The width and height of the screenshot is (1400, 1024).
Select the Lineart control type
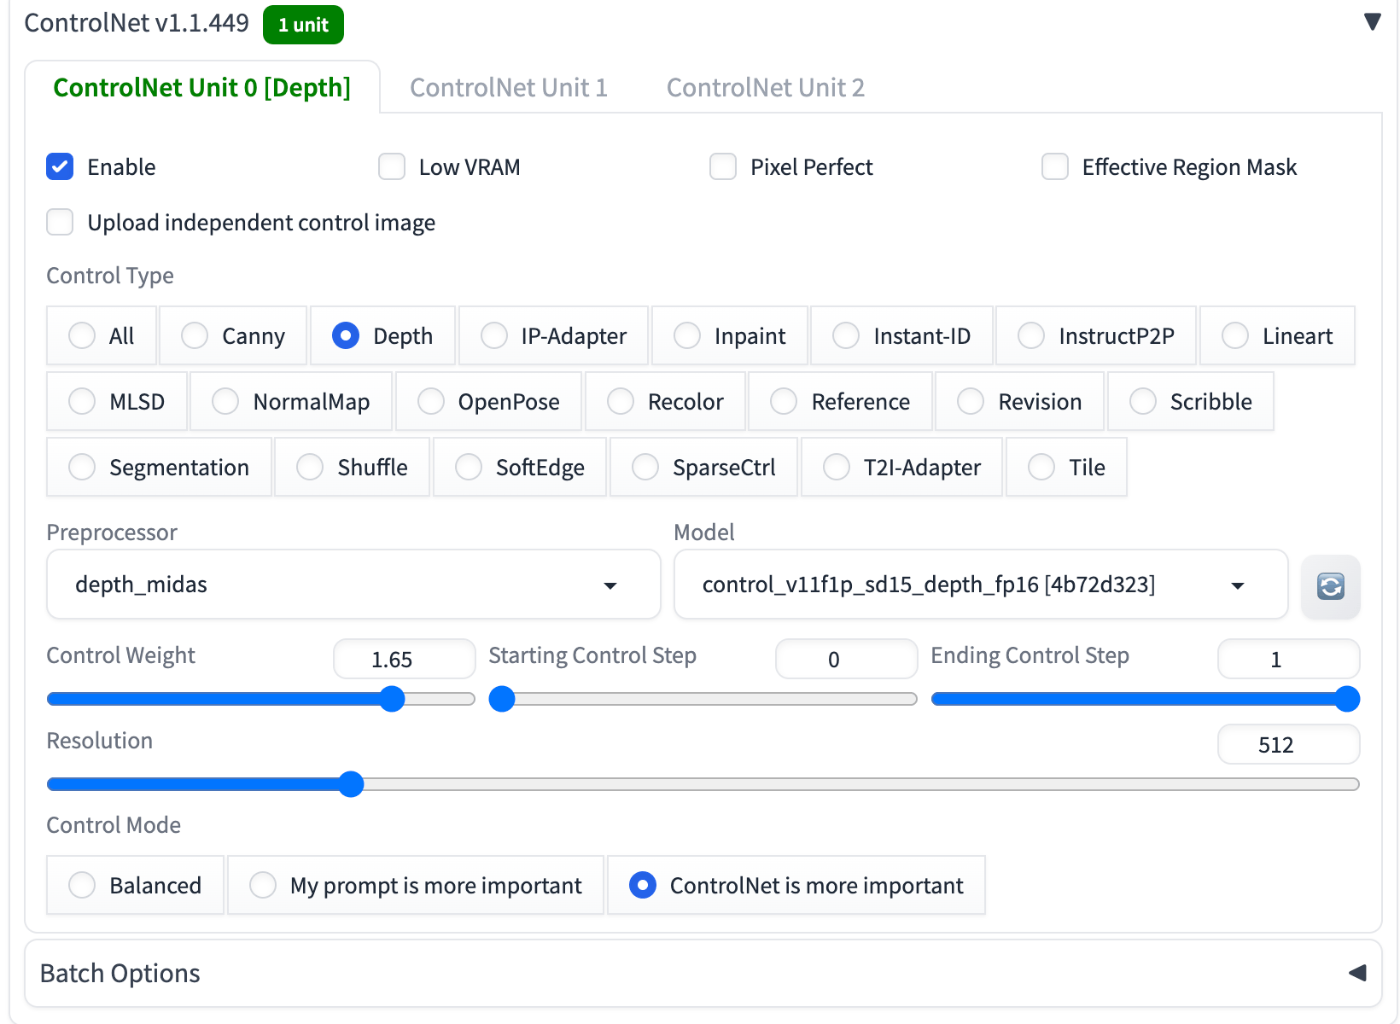click(x=1235, y=336)
